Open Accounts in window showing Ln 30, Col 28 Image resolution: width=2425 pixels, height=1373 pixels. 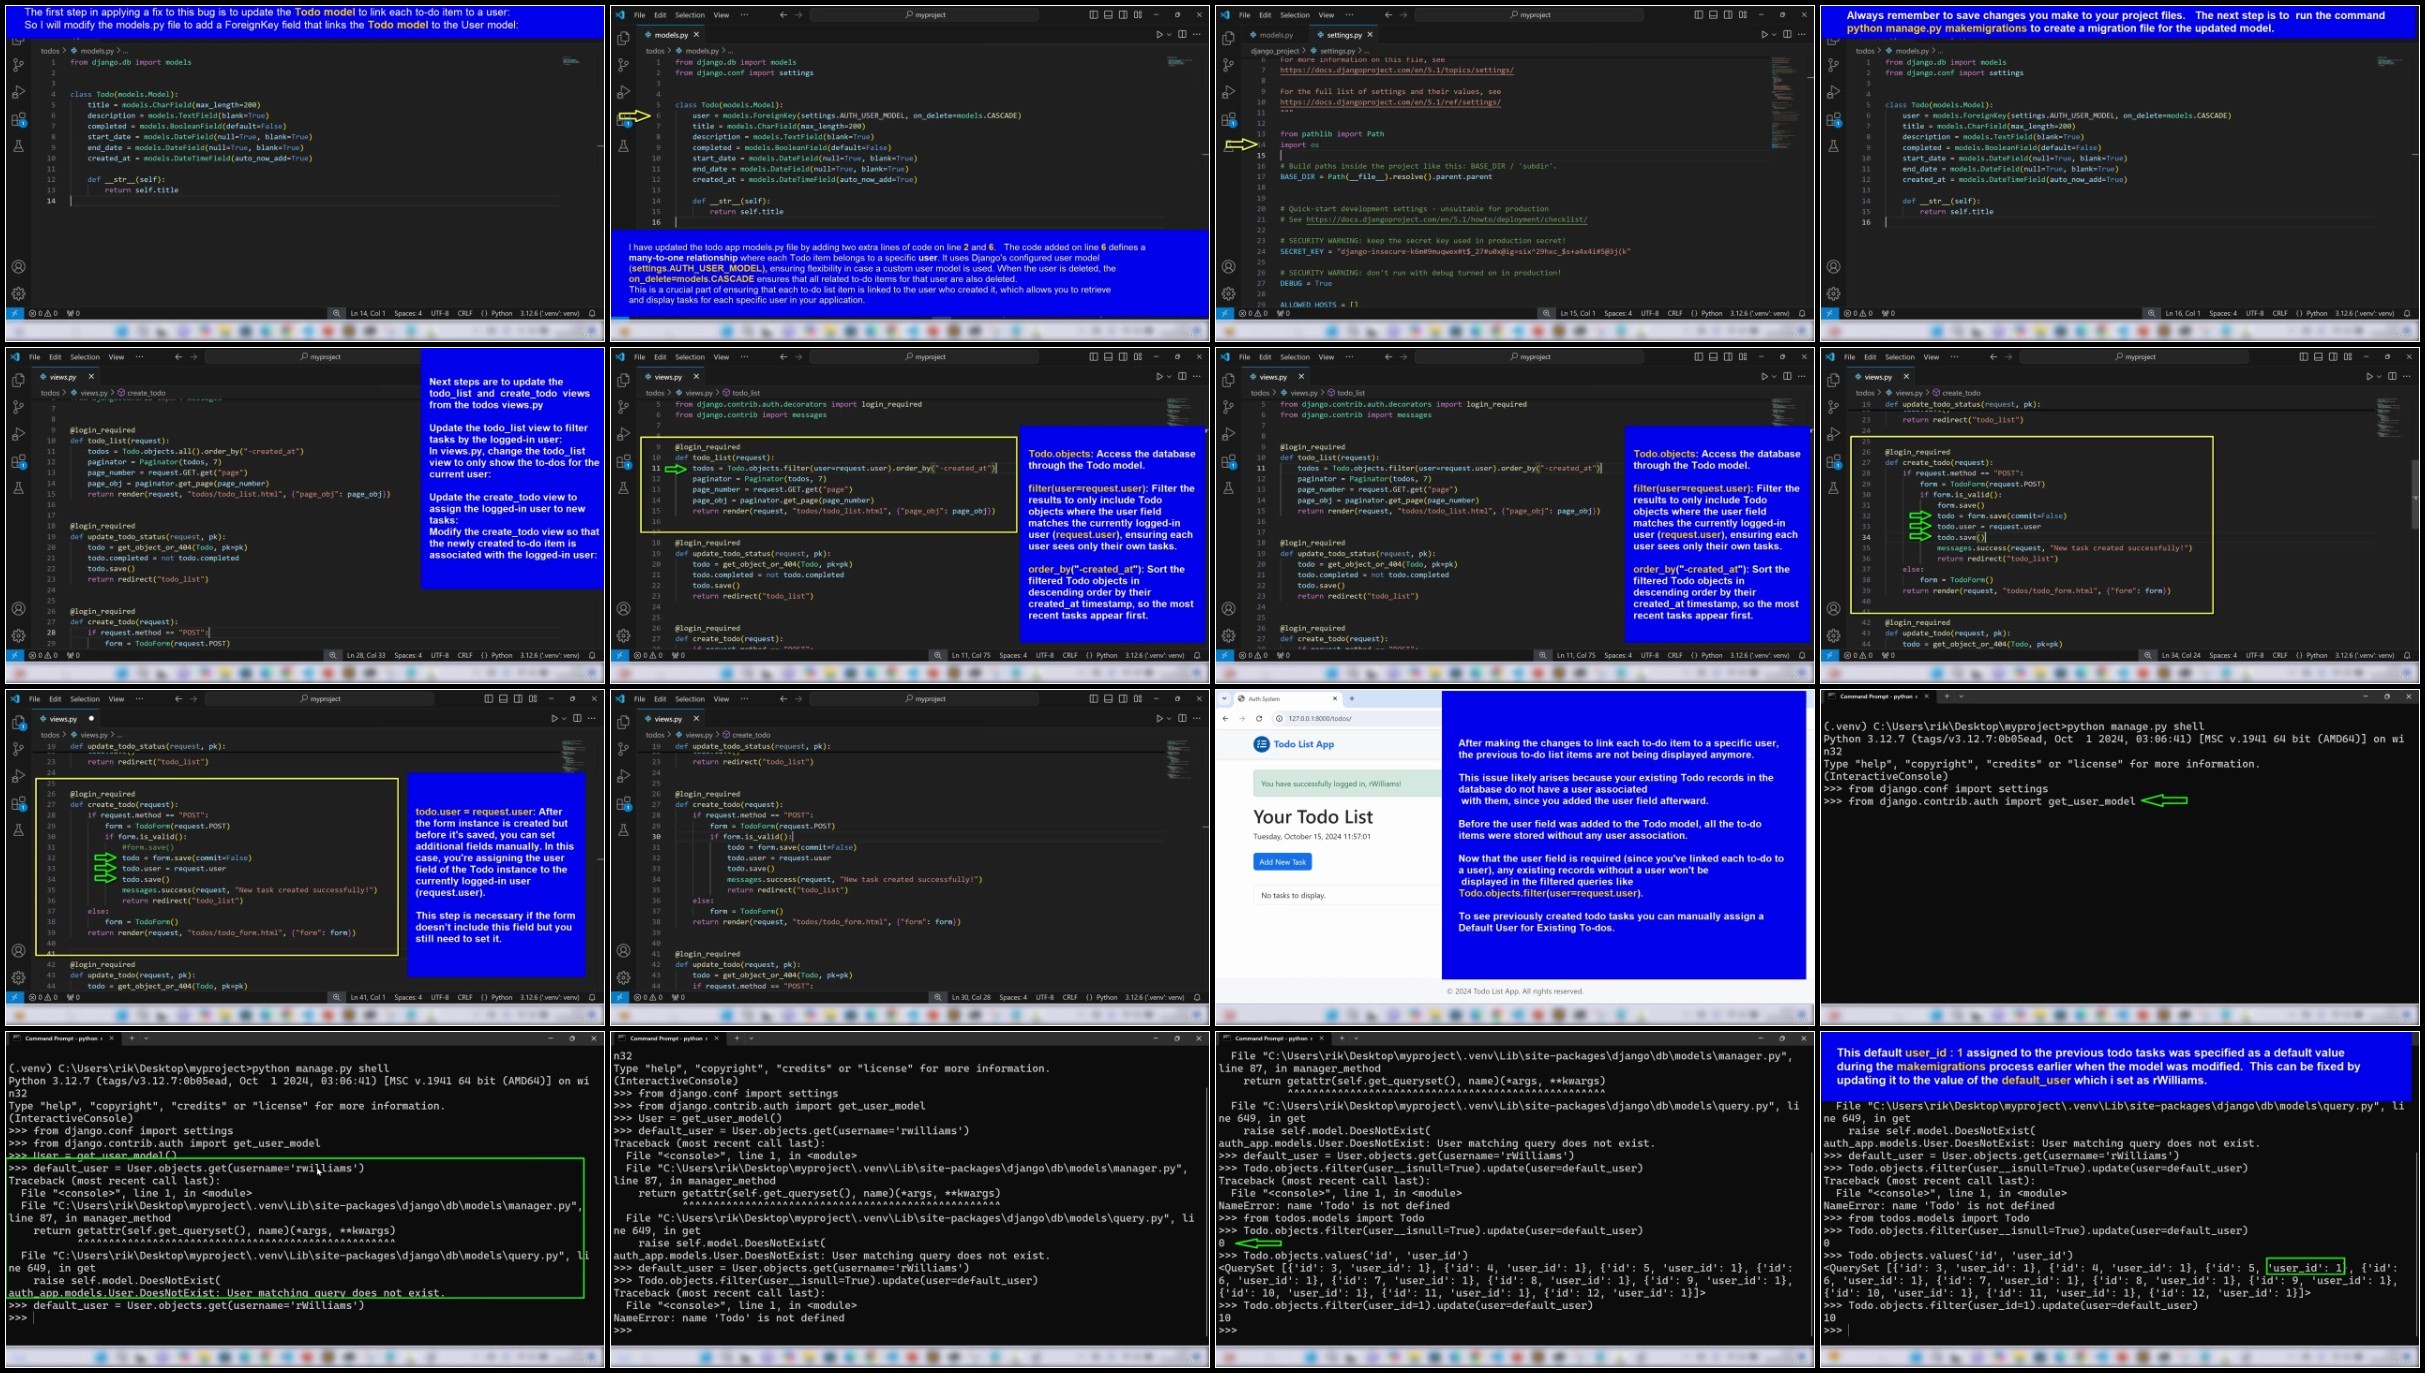click(x=623, y=951)
